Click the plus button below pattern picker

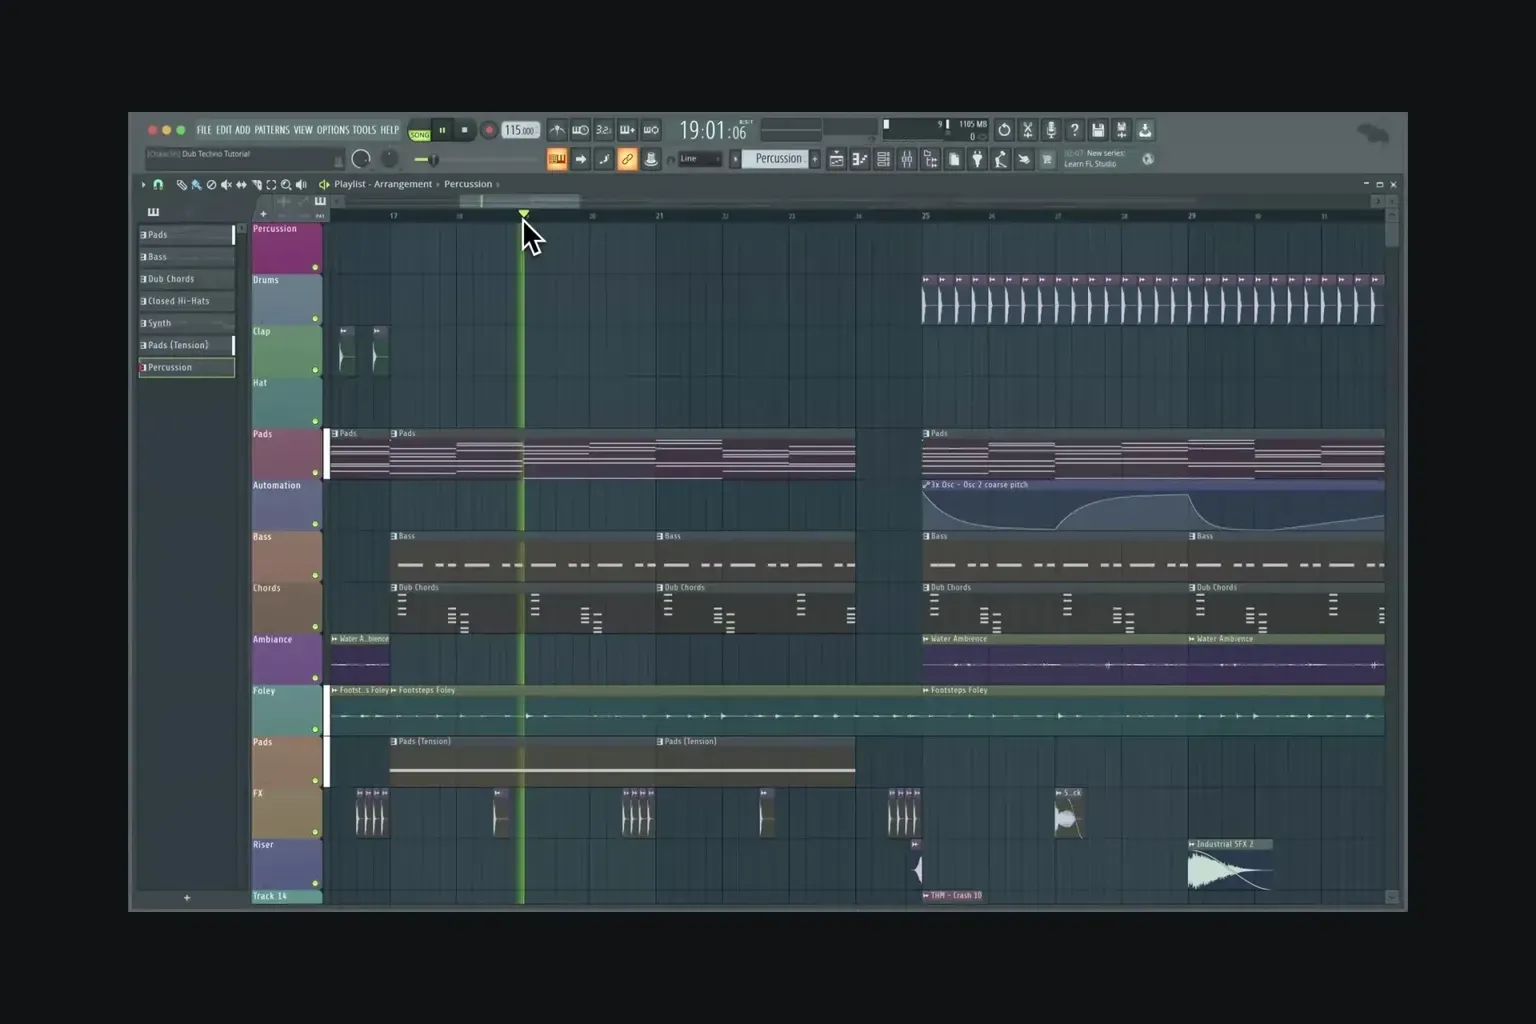tap(187, 898)
